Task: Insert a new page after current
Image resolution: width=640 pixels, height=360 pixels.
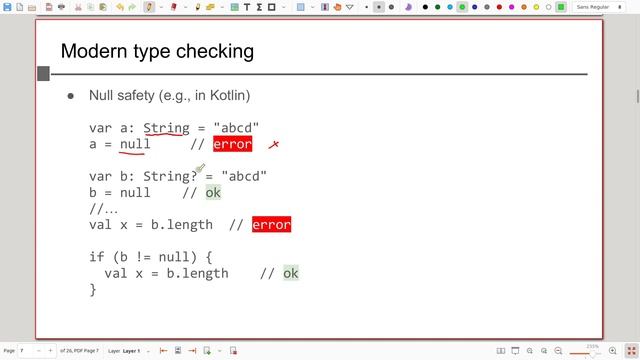Action: (x=207, y=351)
